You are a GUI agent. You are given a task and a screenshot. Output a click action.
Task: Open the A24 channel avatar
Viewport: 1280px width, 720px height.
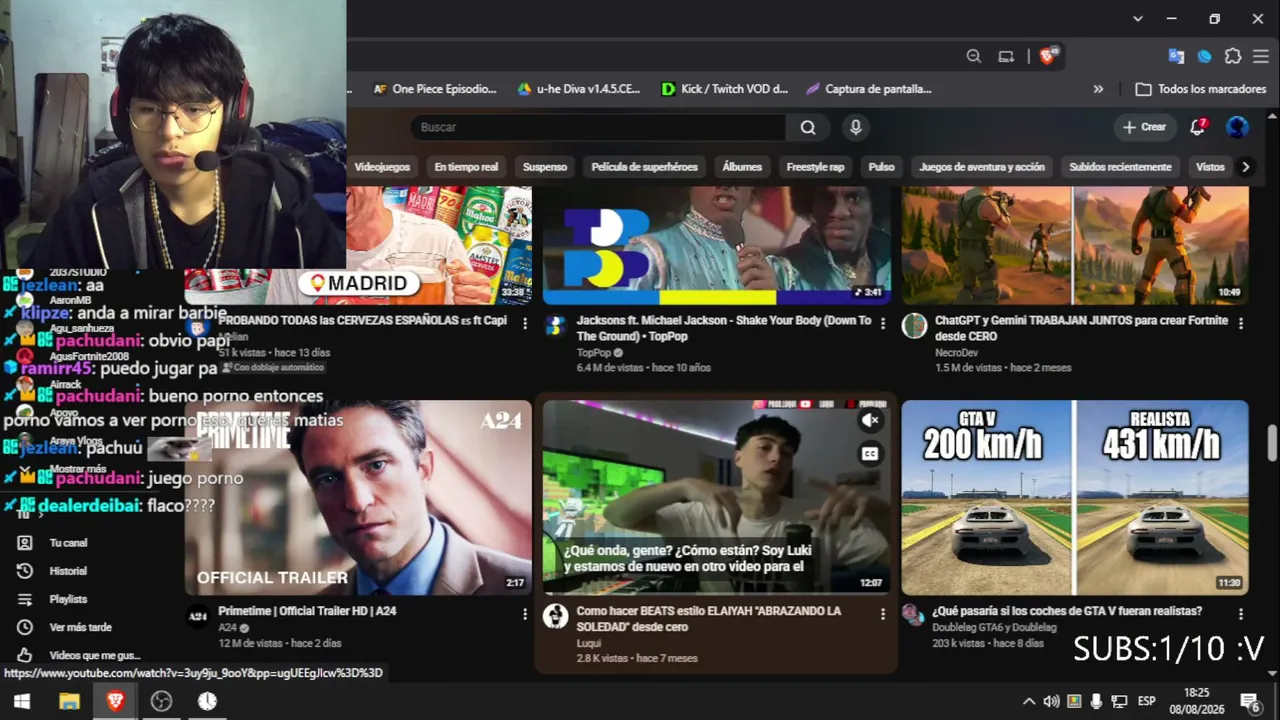[x=197, y=616]
